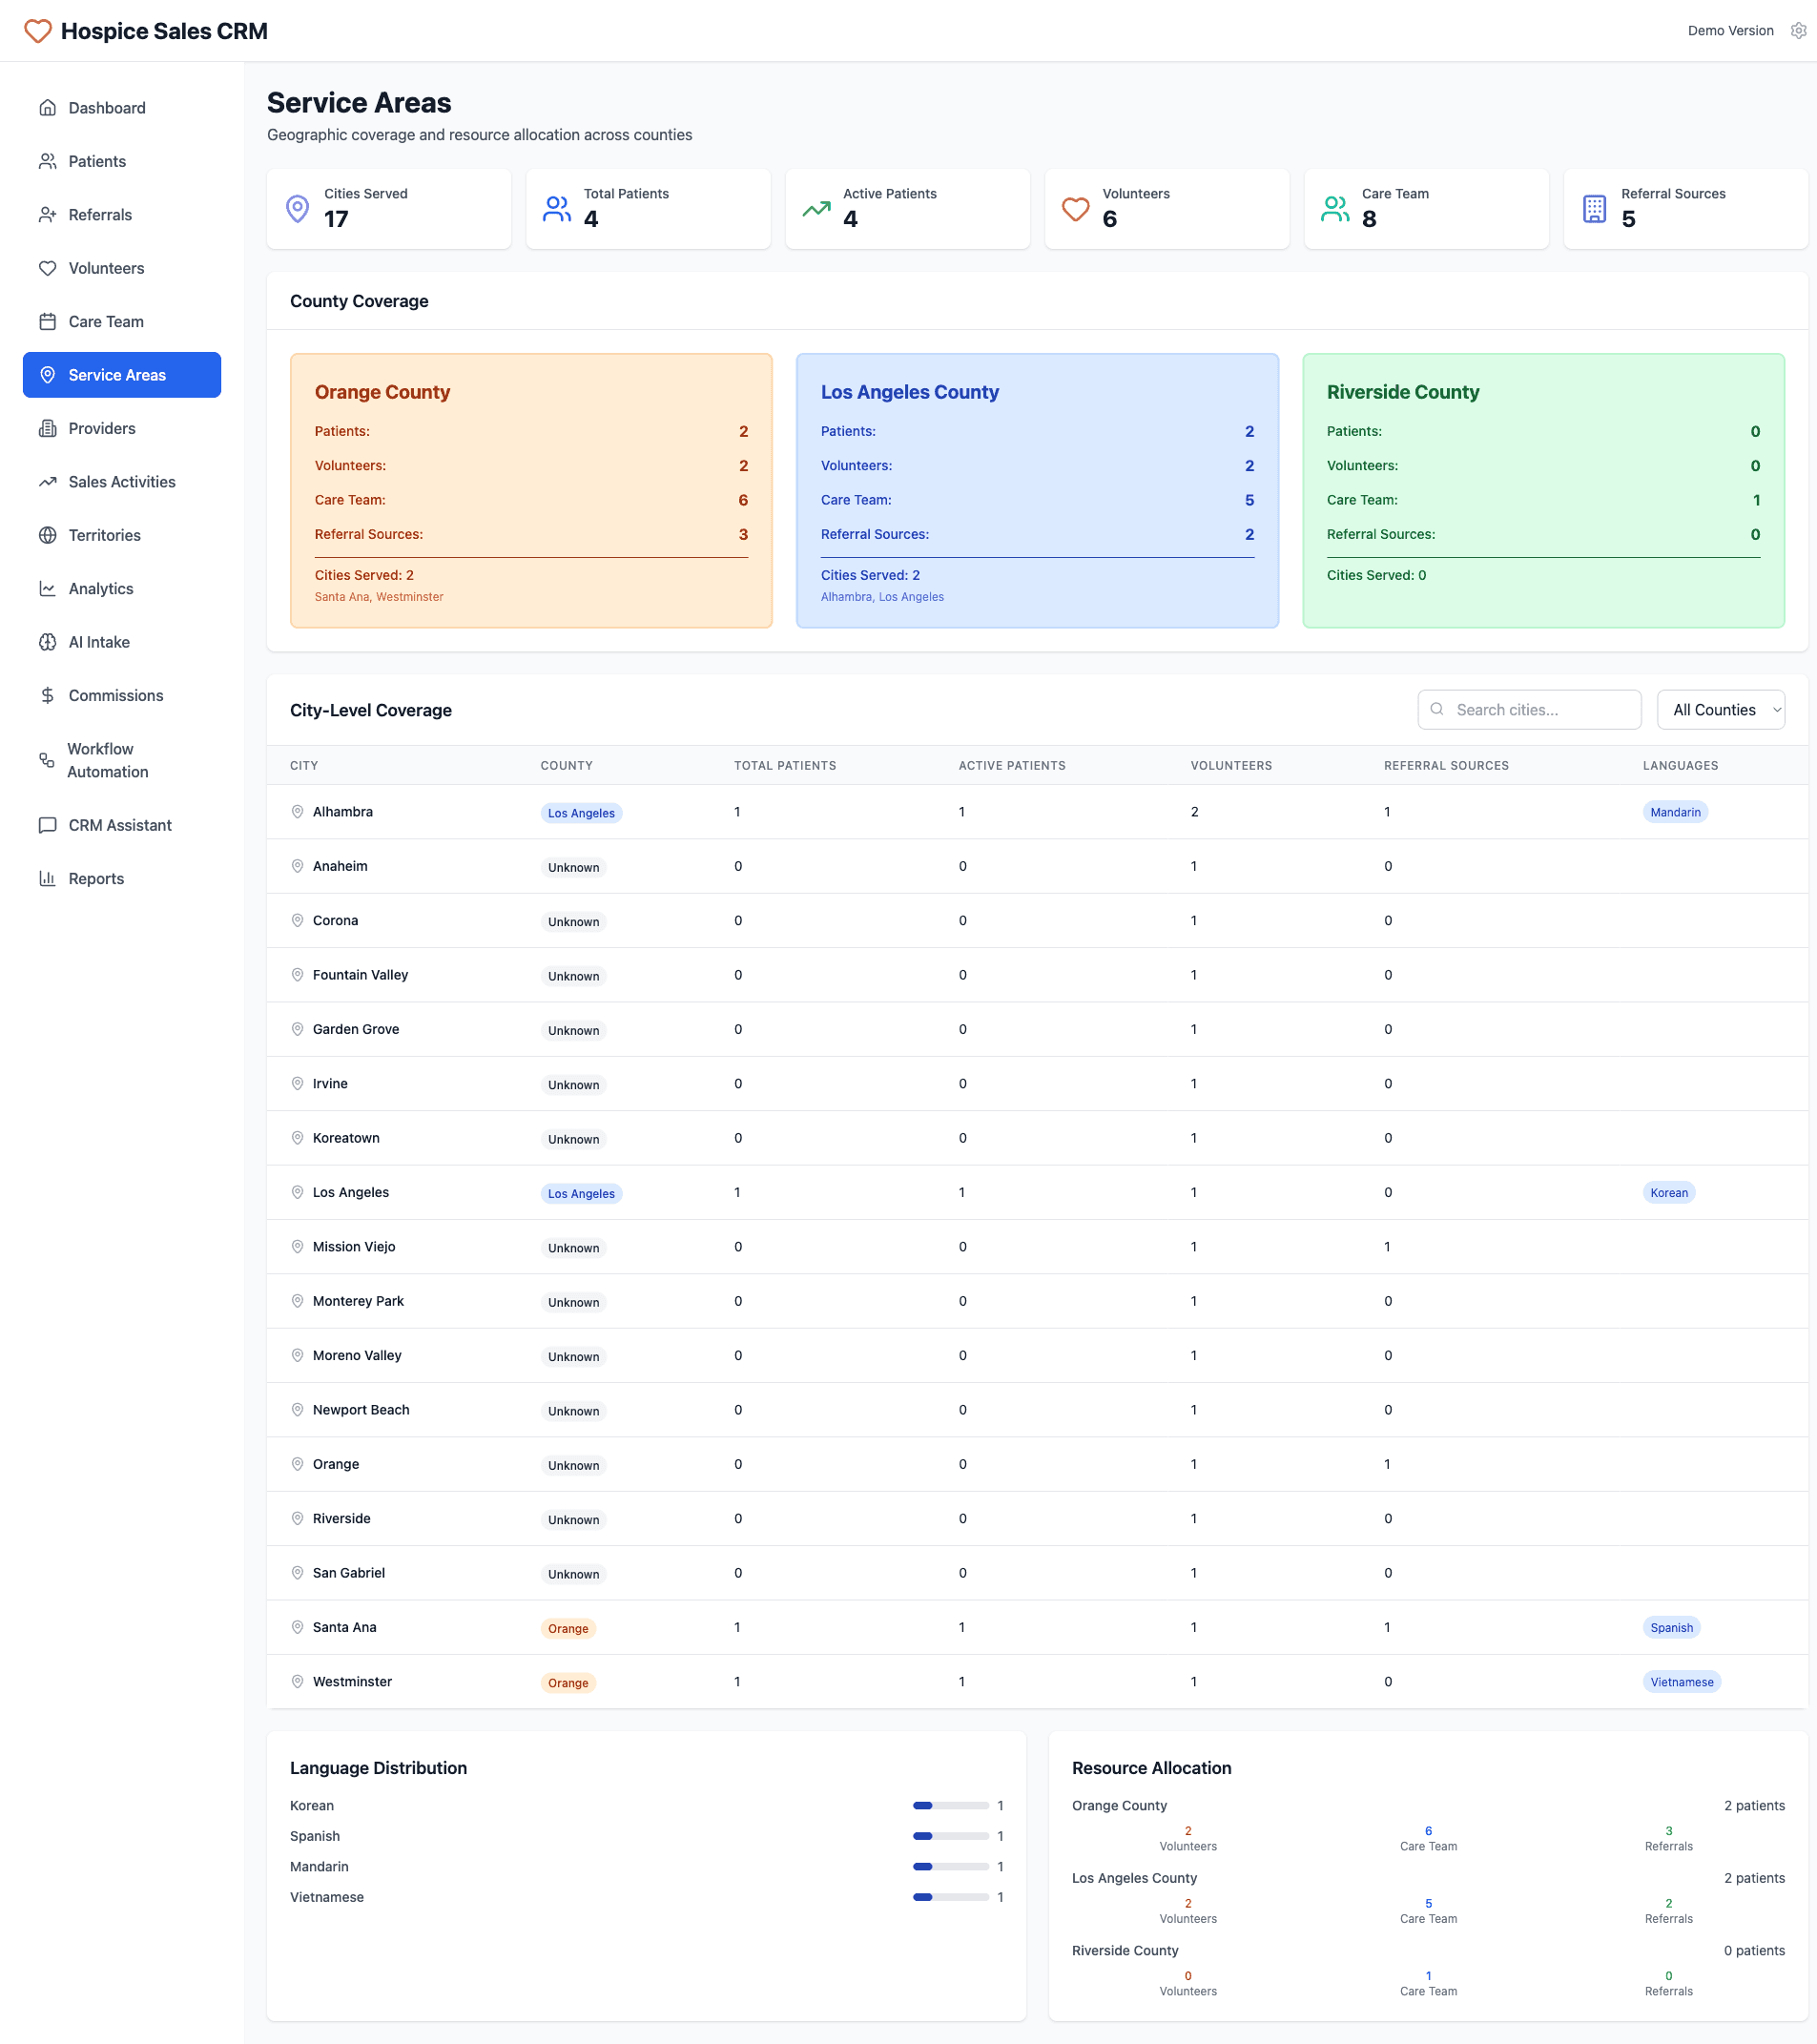The height and width of the screenshot is (2044, 1817).
Task: Click the map pin icon next to Alhambra
Action: pos(297,812)
